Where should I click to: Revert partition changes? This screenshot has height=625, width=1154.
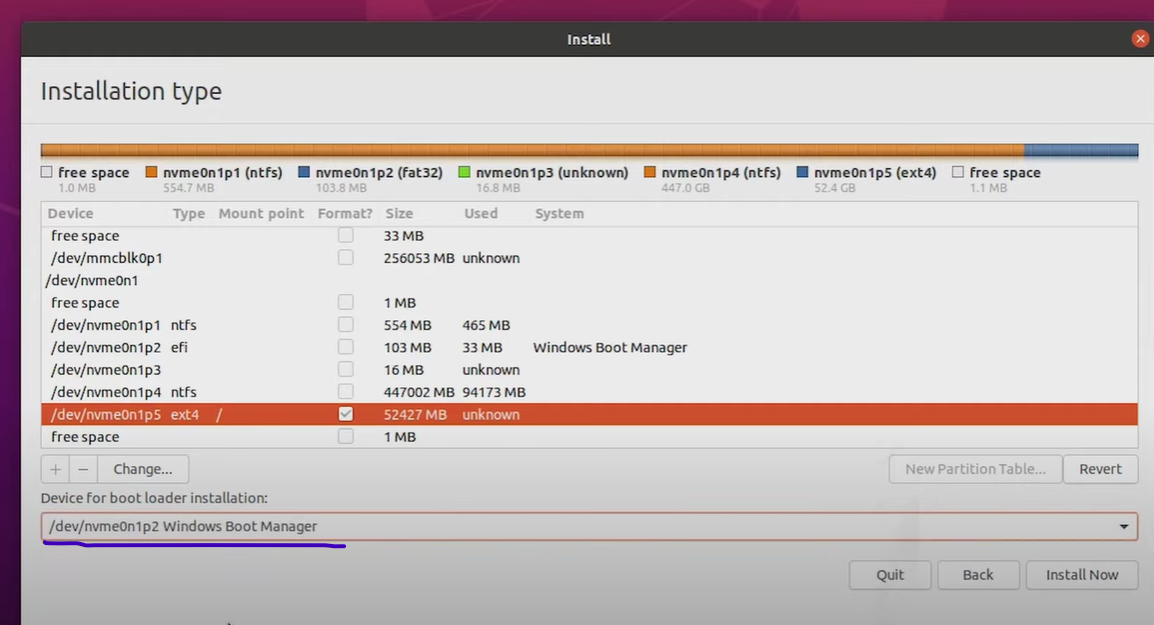pyautogui.click(x=1100, y=469)
